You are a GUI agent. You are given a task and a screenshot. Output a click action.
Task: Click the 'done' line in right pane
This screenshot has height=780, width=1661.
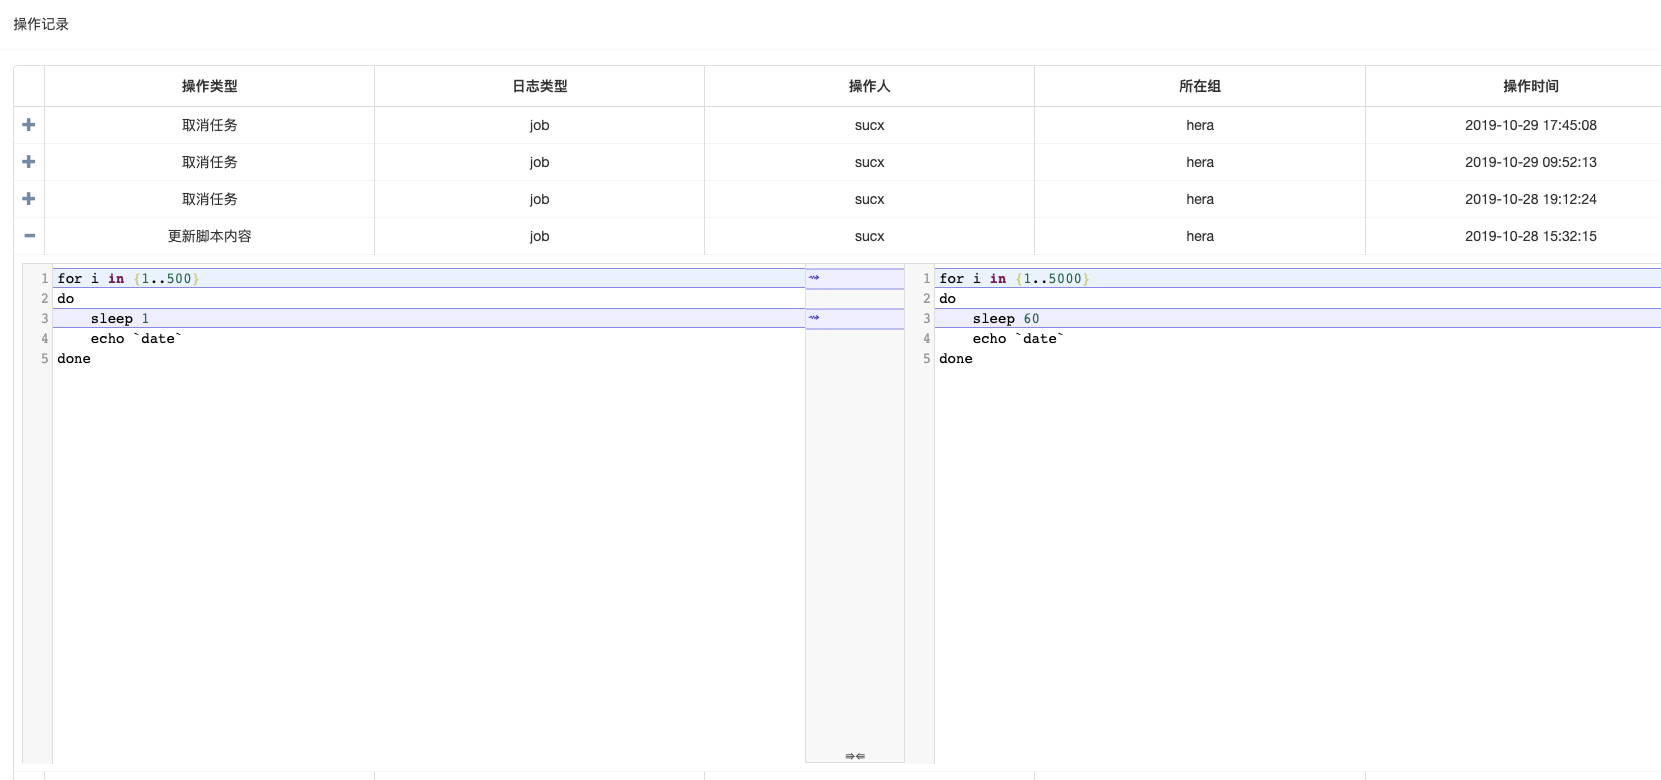click(x=956, y=358)
